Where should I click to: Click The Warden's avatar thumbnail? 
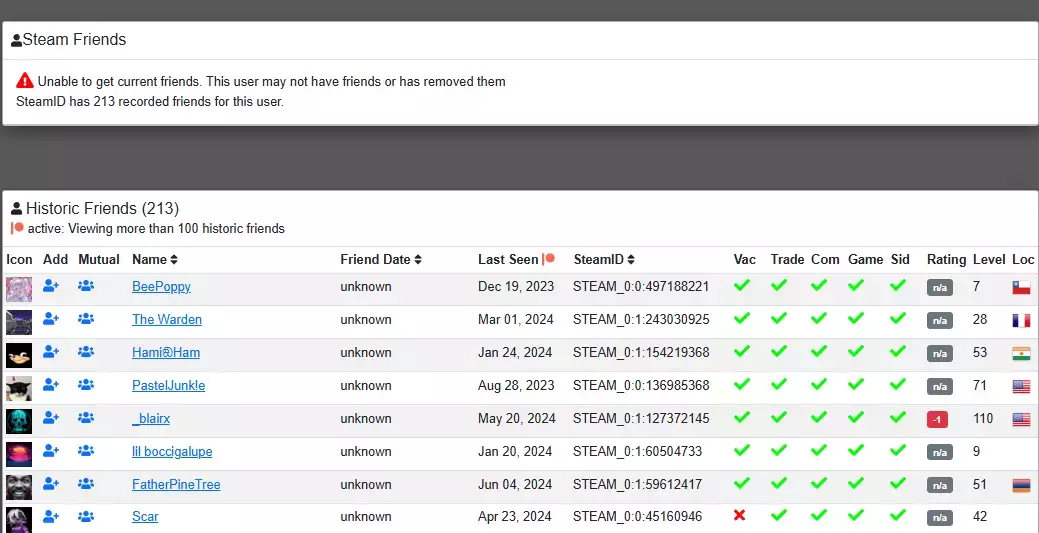19,322
